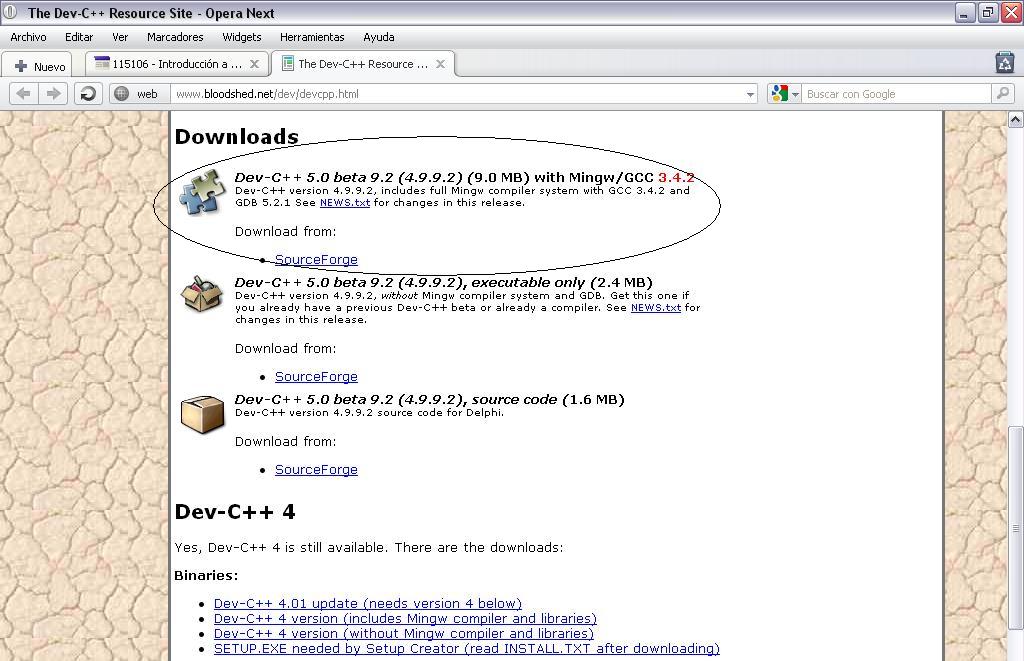Click the open box executable-only icon

click(x=202, y=293)
